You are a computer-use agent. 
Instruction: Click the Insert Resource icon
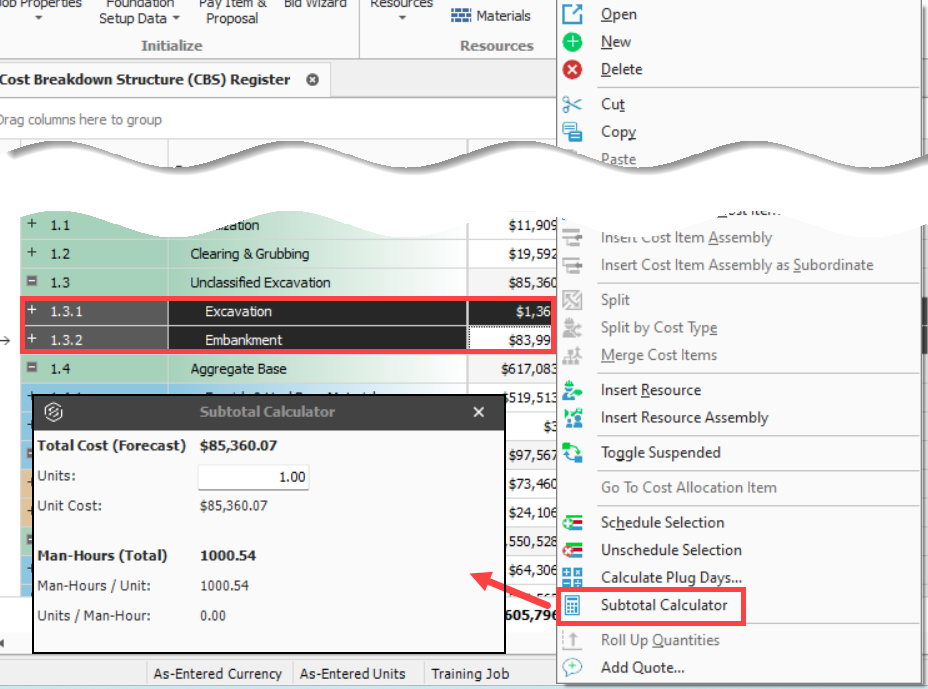coord(572,390)
